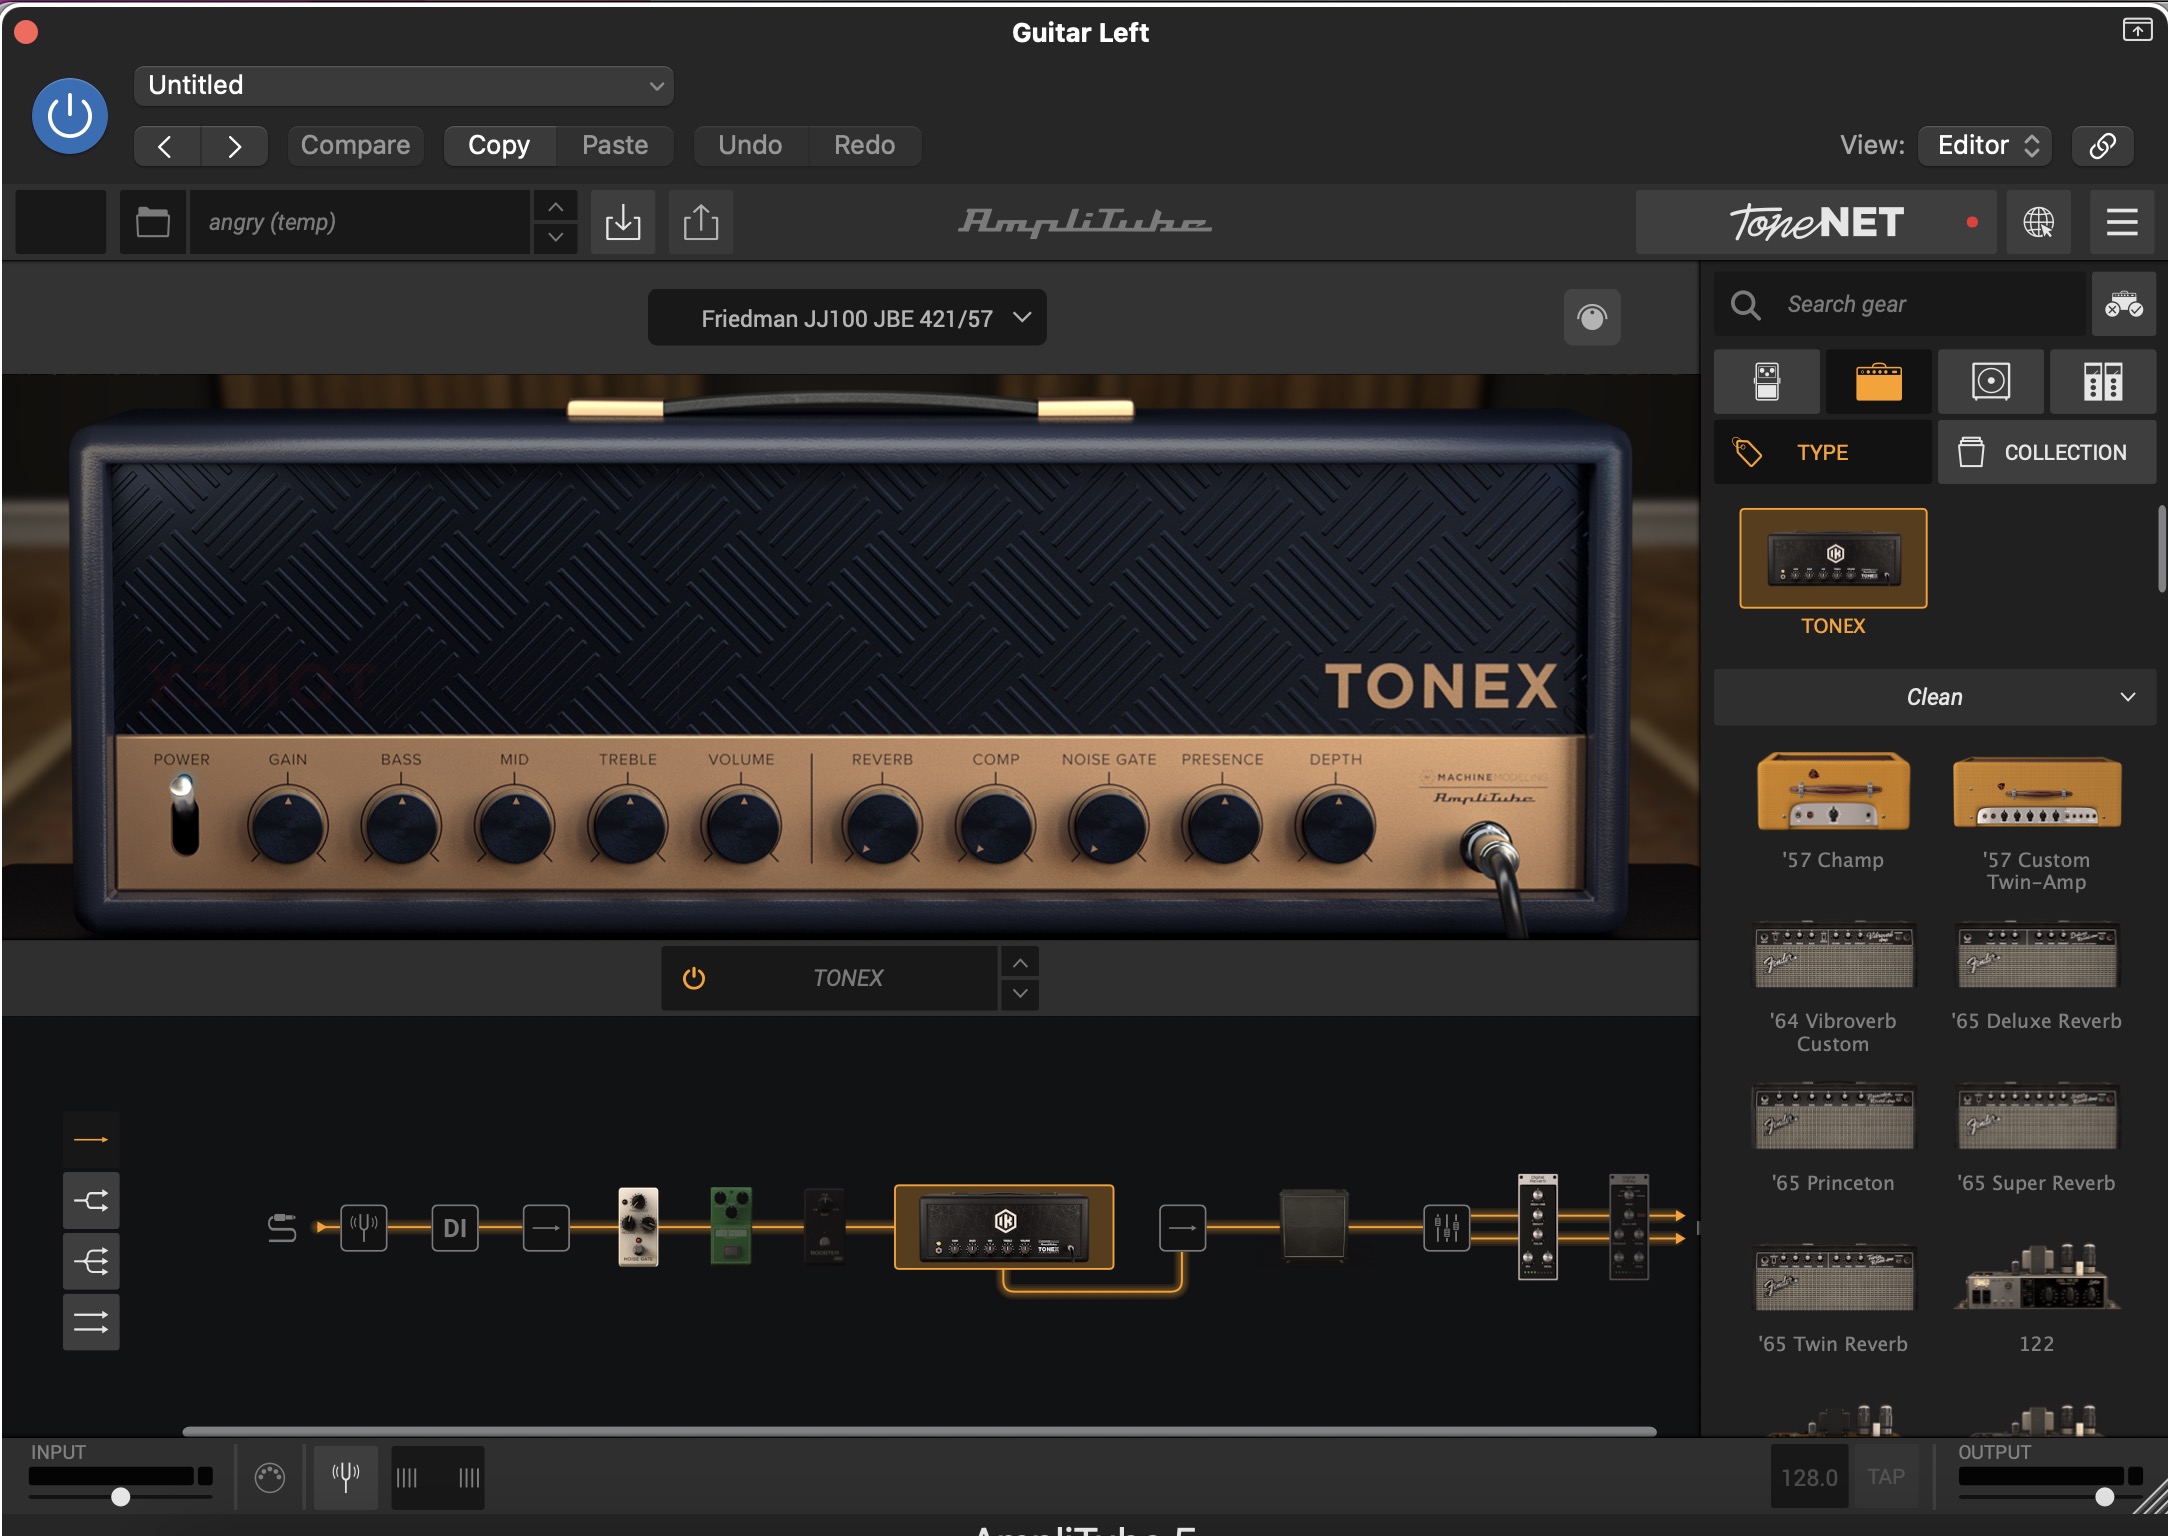Select the '65 Princeton amp

[x=1833, y=1116]
